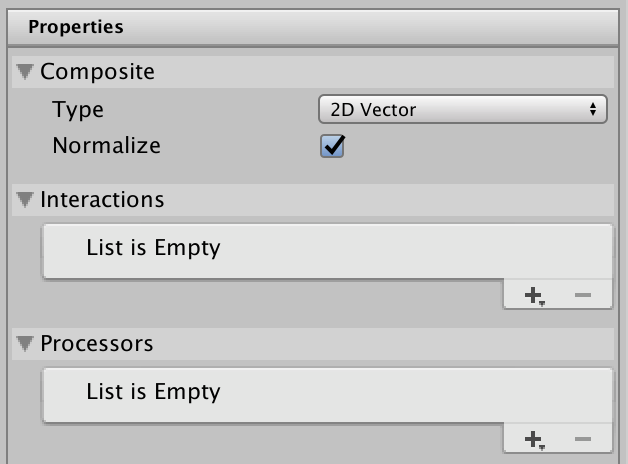Select the Properties panel header

[x=75, y=26]
